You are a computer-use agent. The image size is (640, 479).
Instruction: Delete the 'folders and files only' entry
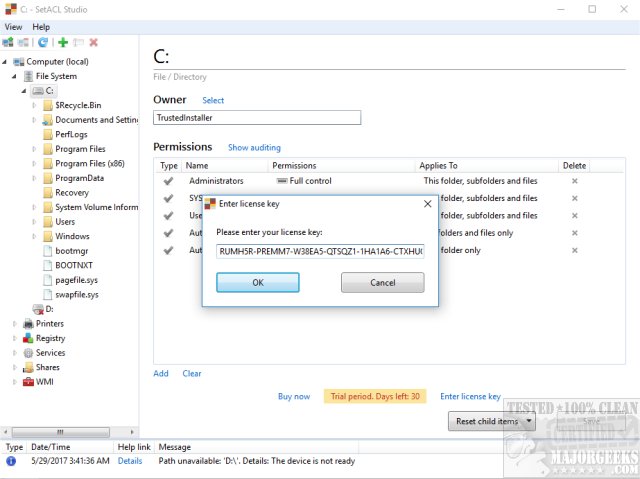[575, 233]
